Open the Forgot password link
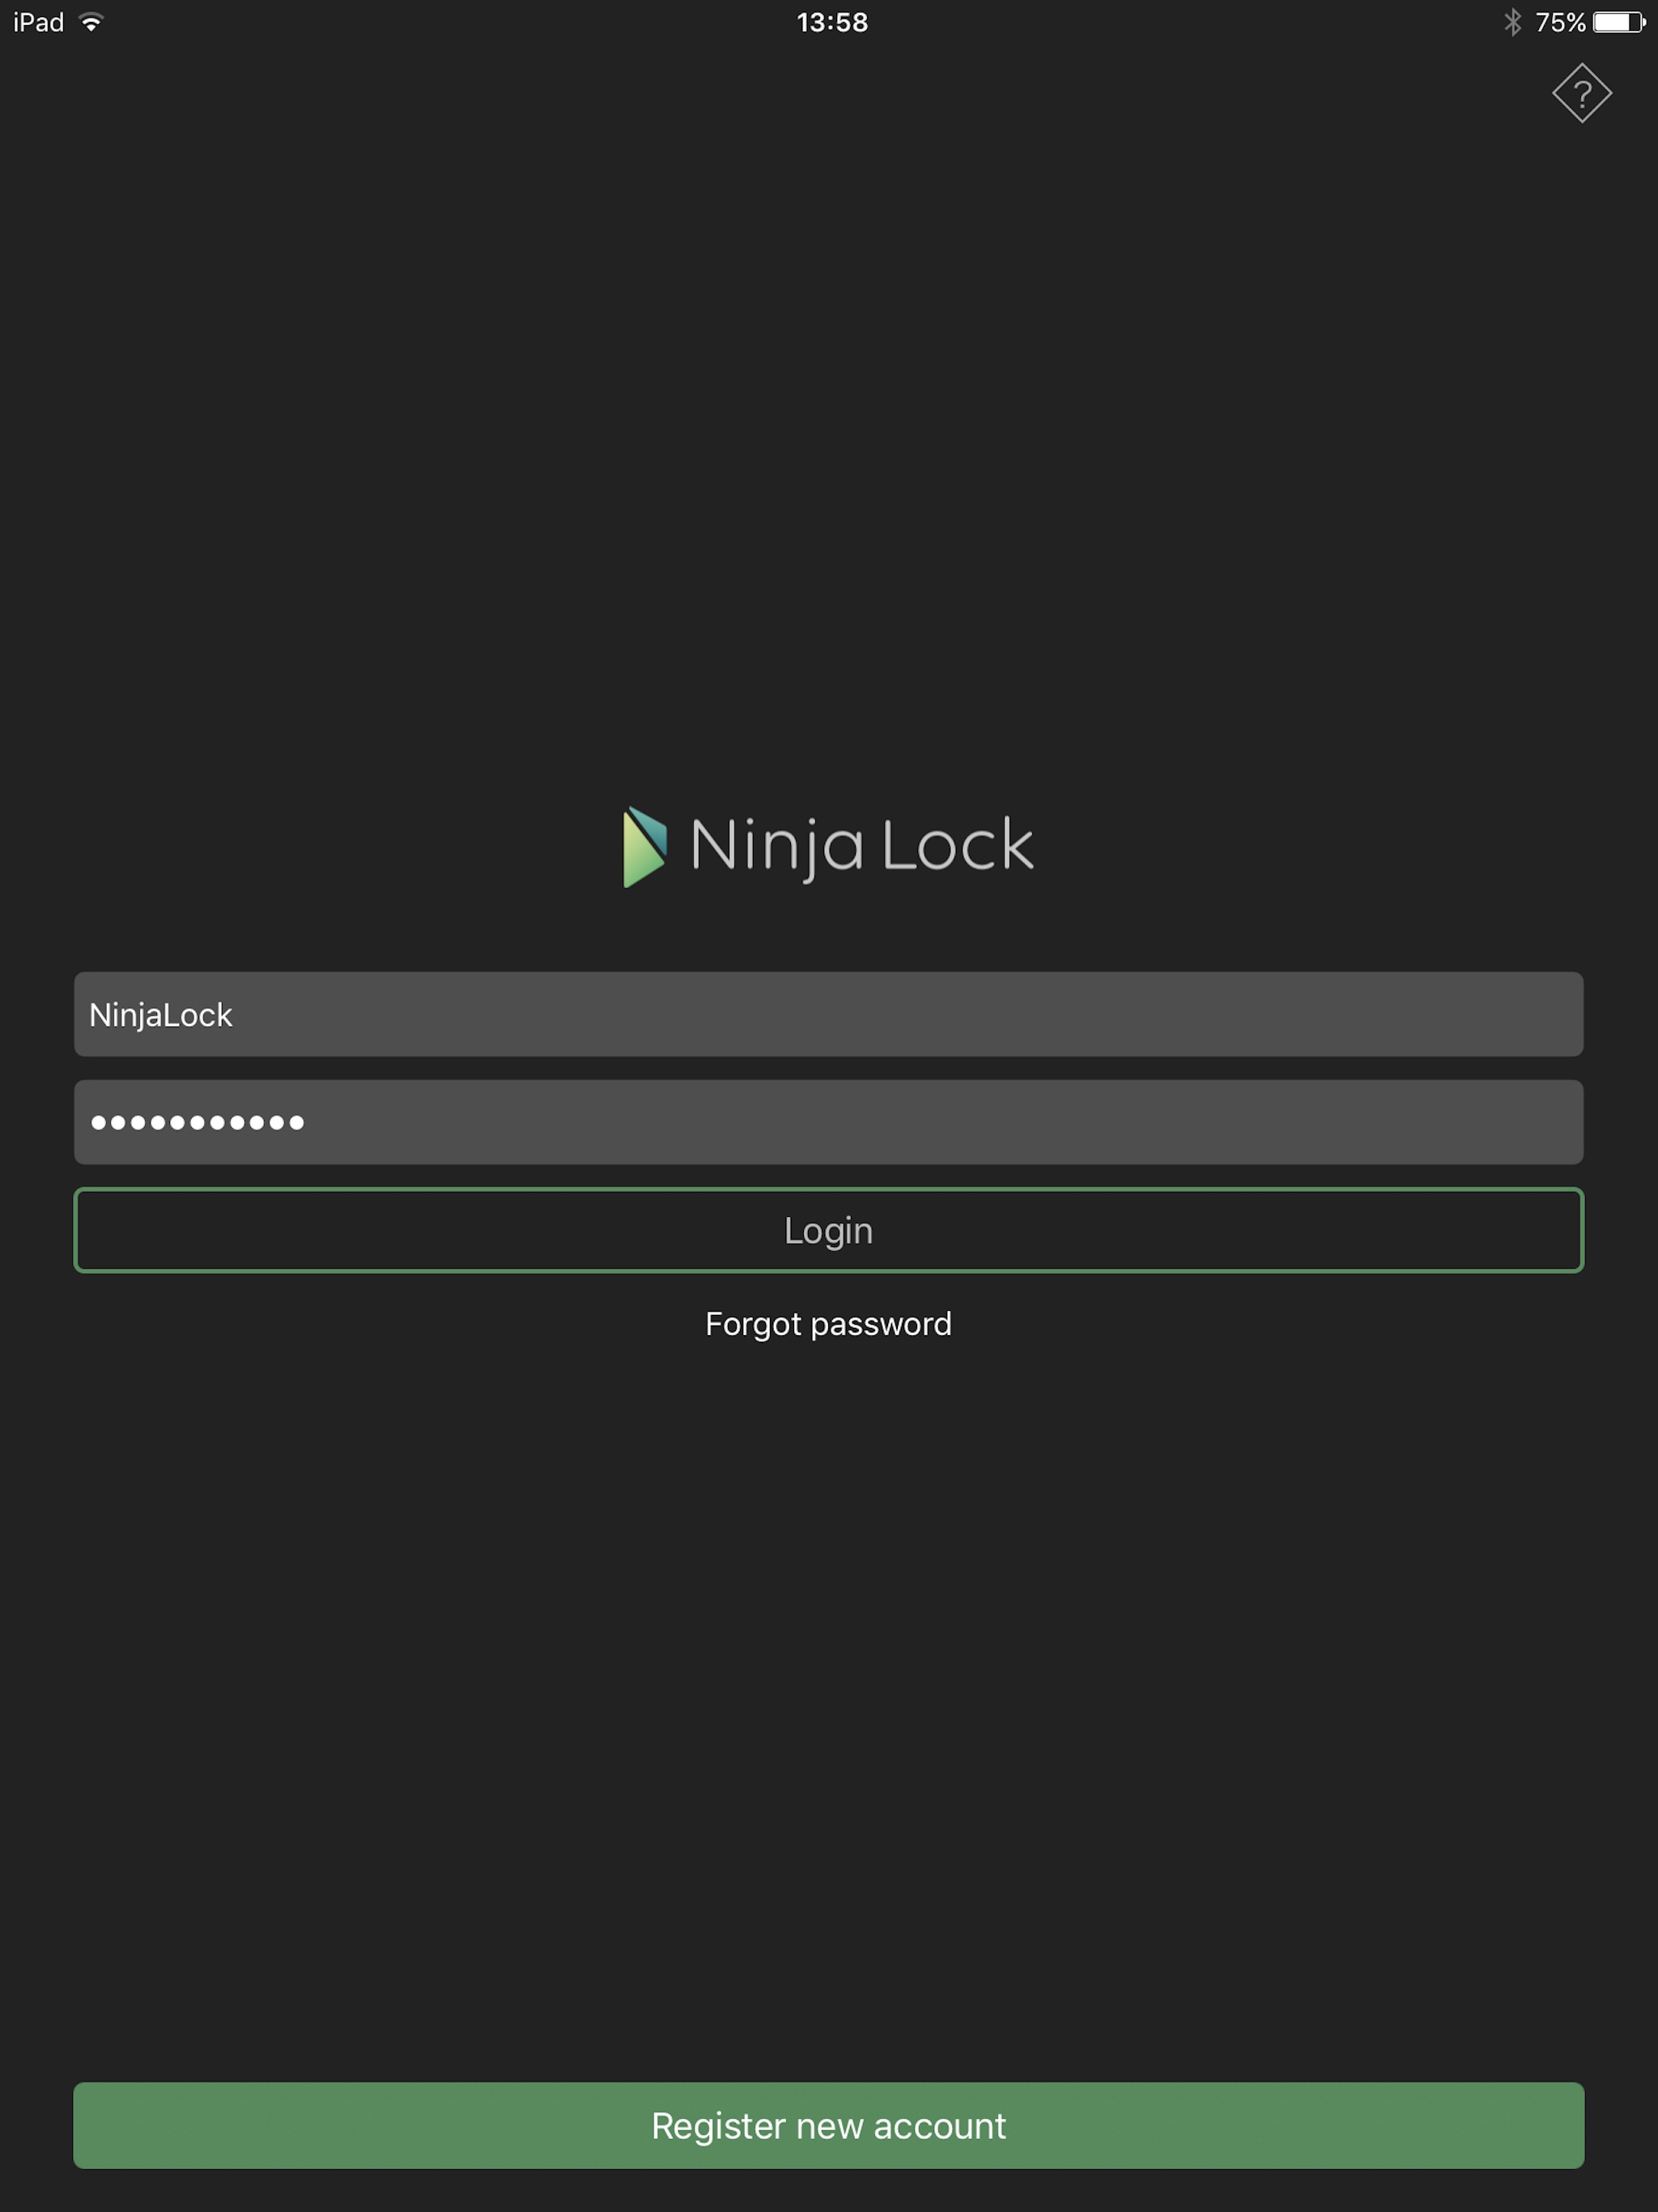Viewport: 1658px width, 2212px height. point(828,1324)
